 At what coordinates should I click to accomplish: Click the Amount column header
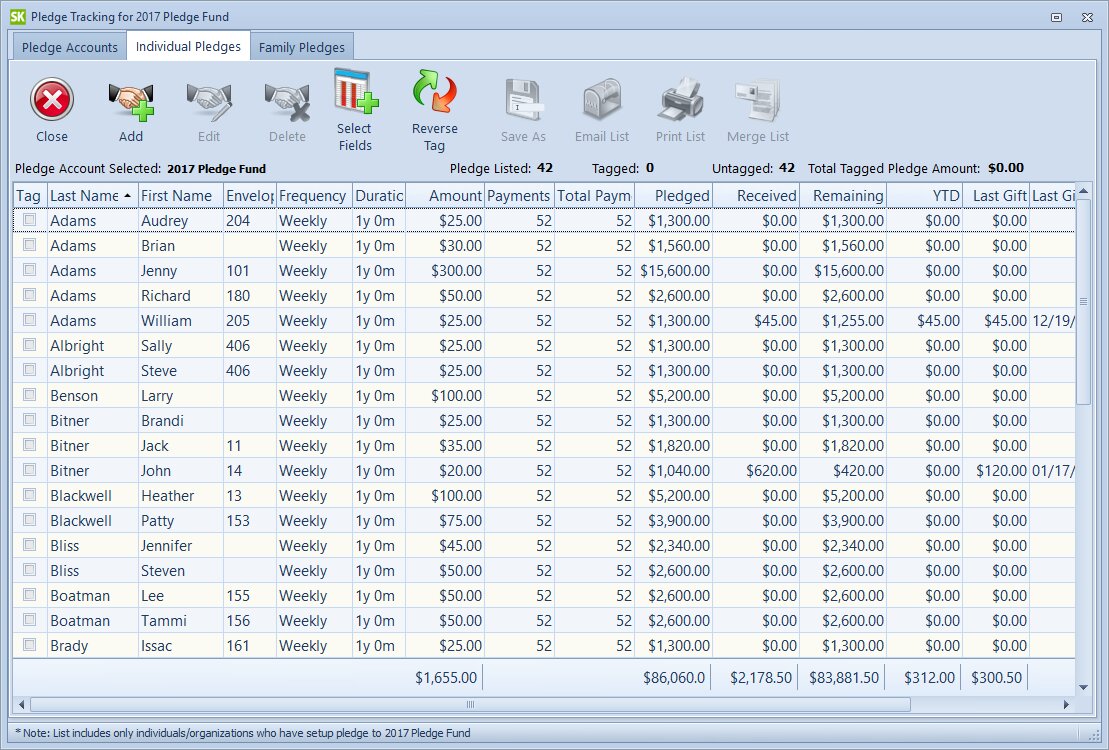pos(445,195)
